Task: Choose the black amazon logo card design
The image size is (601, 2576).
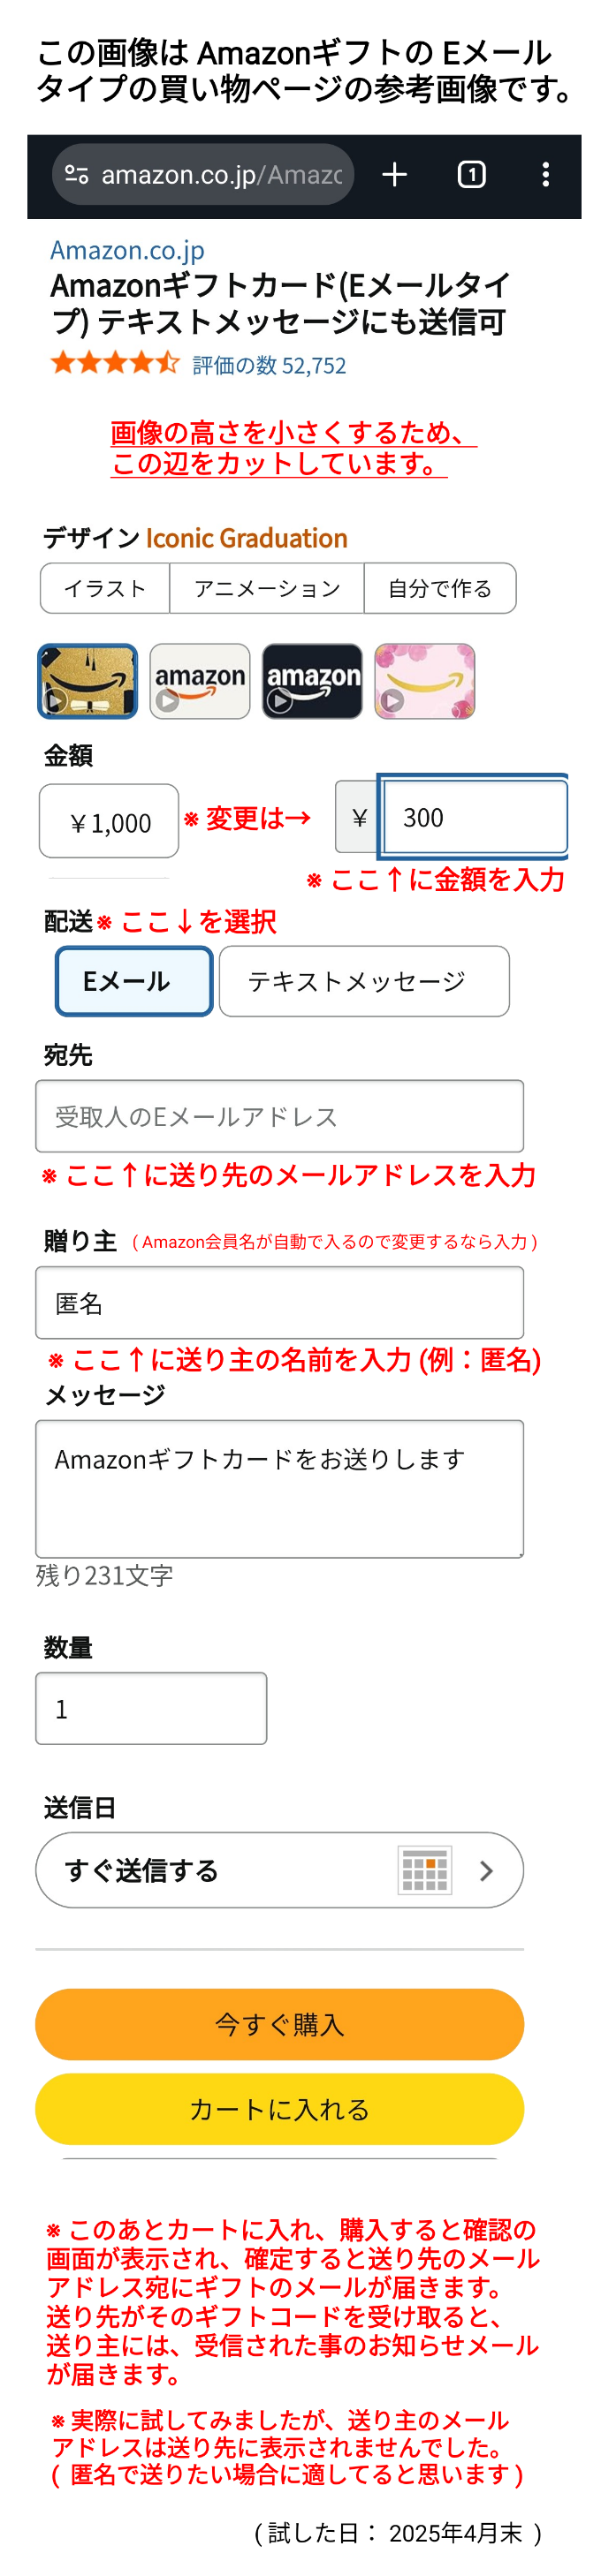Action: coord(312,681)
